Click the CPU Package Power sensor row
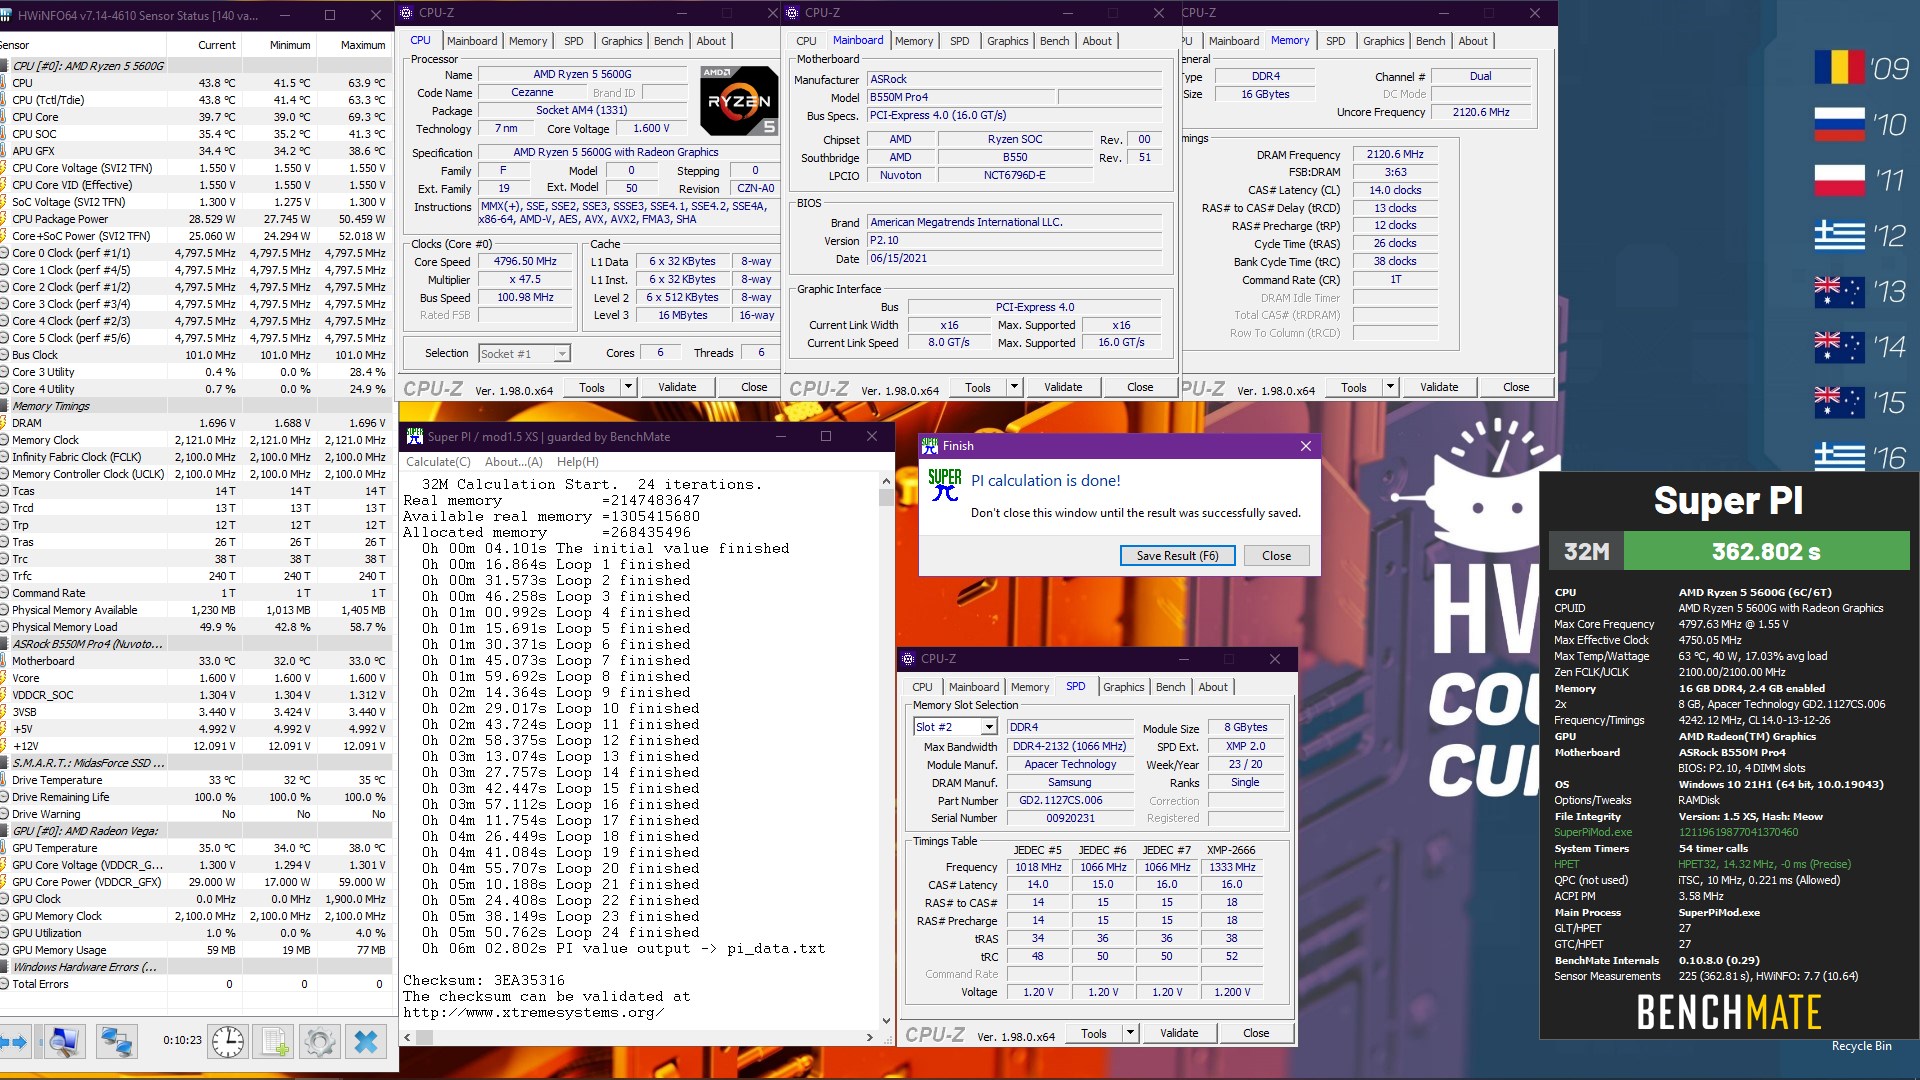1920x1080 pixels. coord(195,219)
